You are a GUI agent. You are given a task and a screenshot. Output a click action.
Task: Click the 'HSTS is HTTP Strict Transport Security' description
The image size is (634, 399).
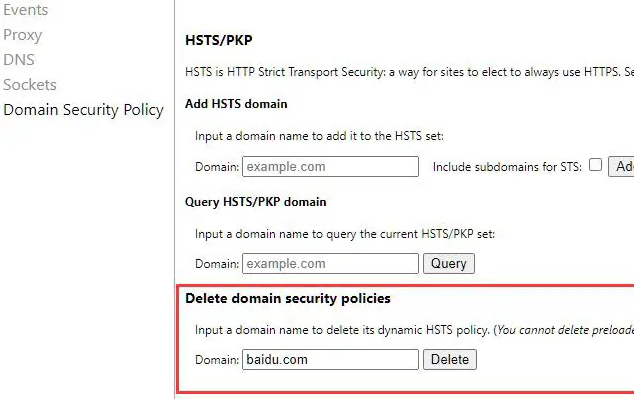(x=409, y=72)
